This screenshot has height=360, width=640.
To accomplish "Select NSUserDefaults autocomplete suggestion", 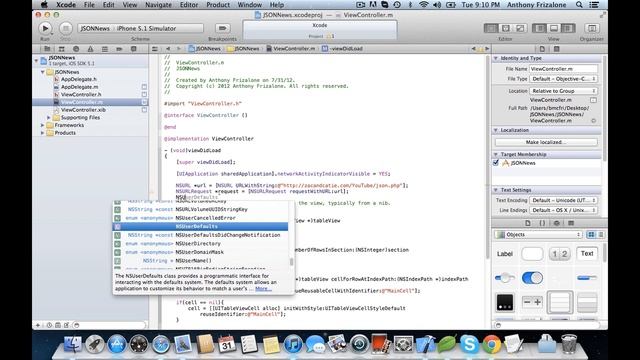I will click(200, 227).
